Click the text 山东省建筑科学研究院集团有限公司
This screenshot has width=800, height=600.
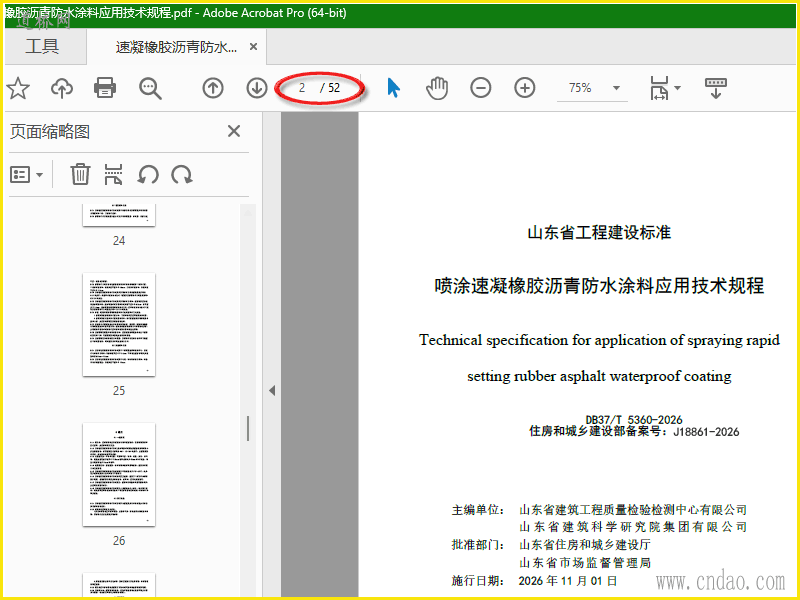pos(633,527)
